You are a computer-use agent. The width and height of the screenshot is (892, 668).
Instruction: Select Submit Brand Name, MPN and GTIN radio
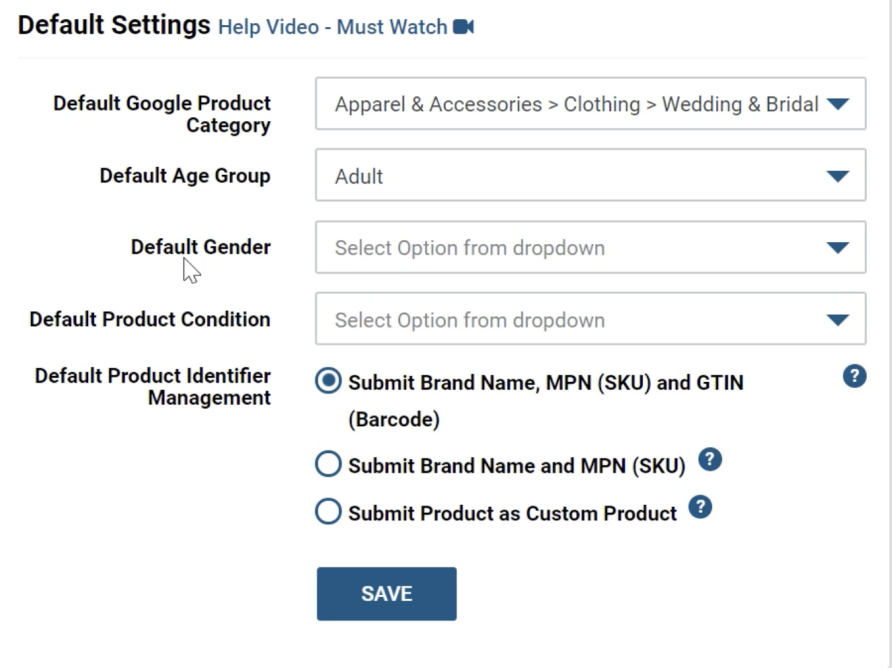click(328, 382)
